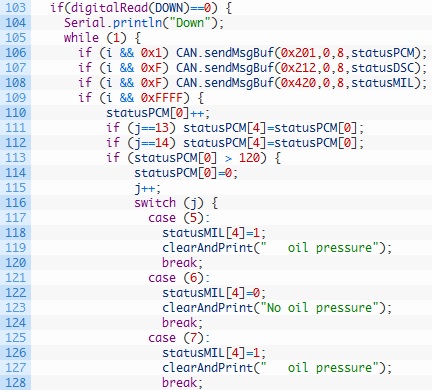Click the 0xFFFF hex mask
This screenshot has width=432, height=390.
pyautogui.click(x=162, y=98)
